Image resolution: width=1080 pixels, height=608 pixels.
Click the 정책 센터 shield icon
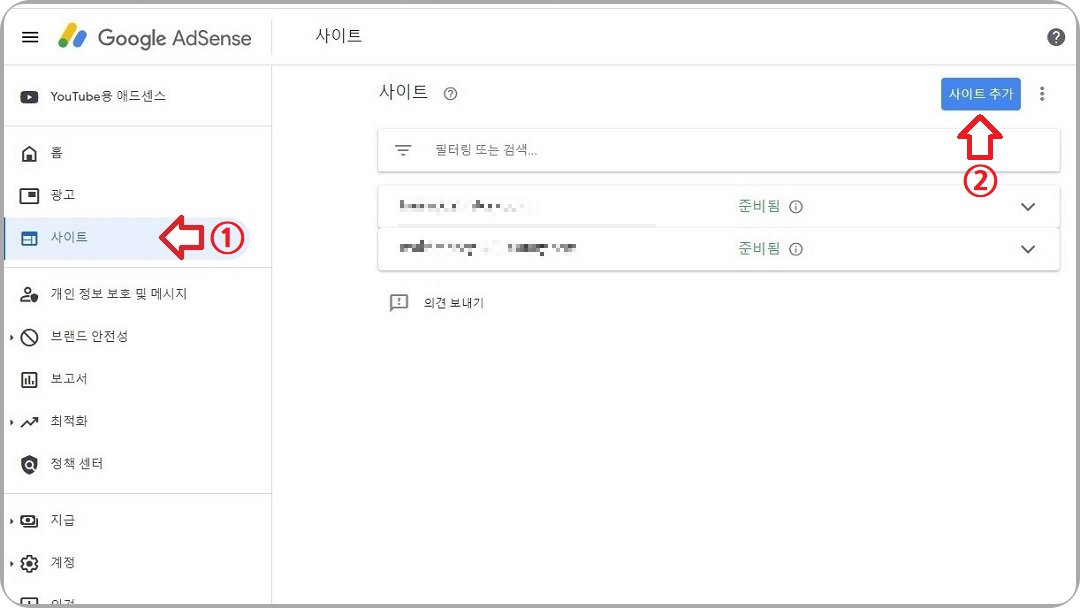point(32,463)
